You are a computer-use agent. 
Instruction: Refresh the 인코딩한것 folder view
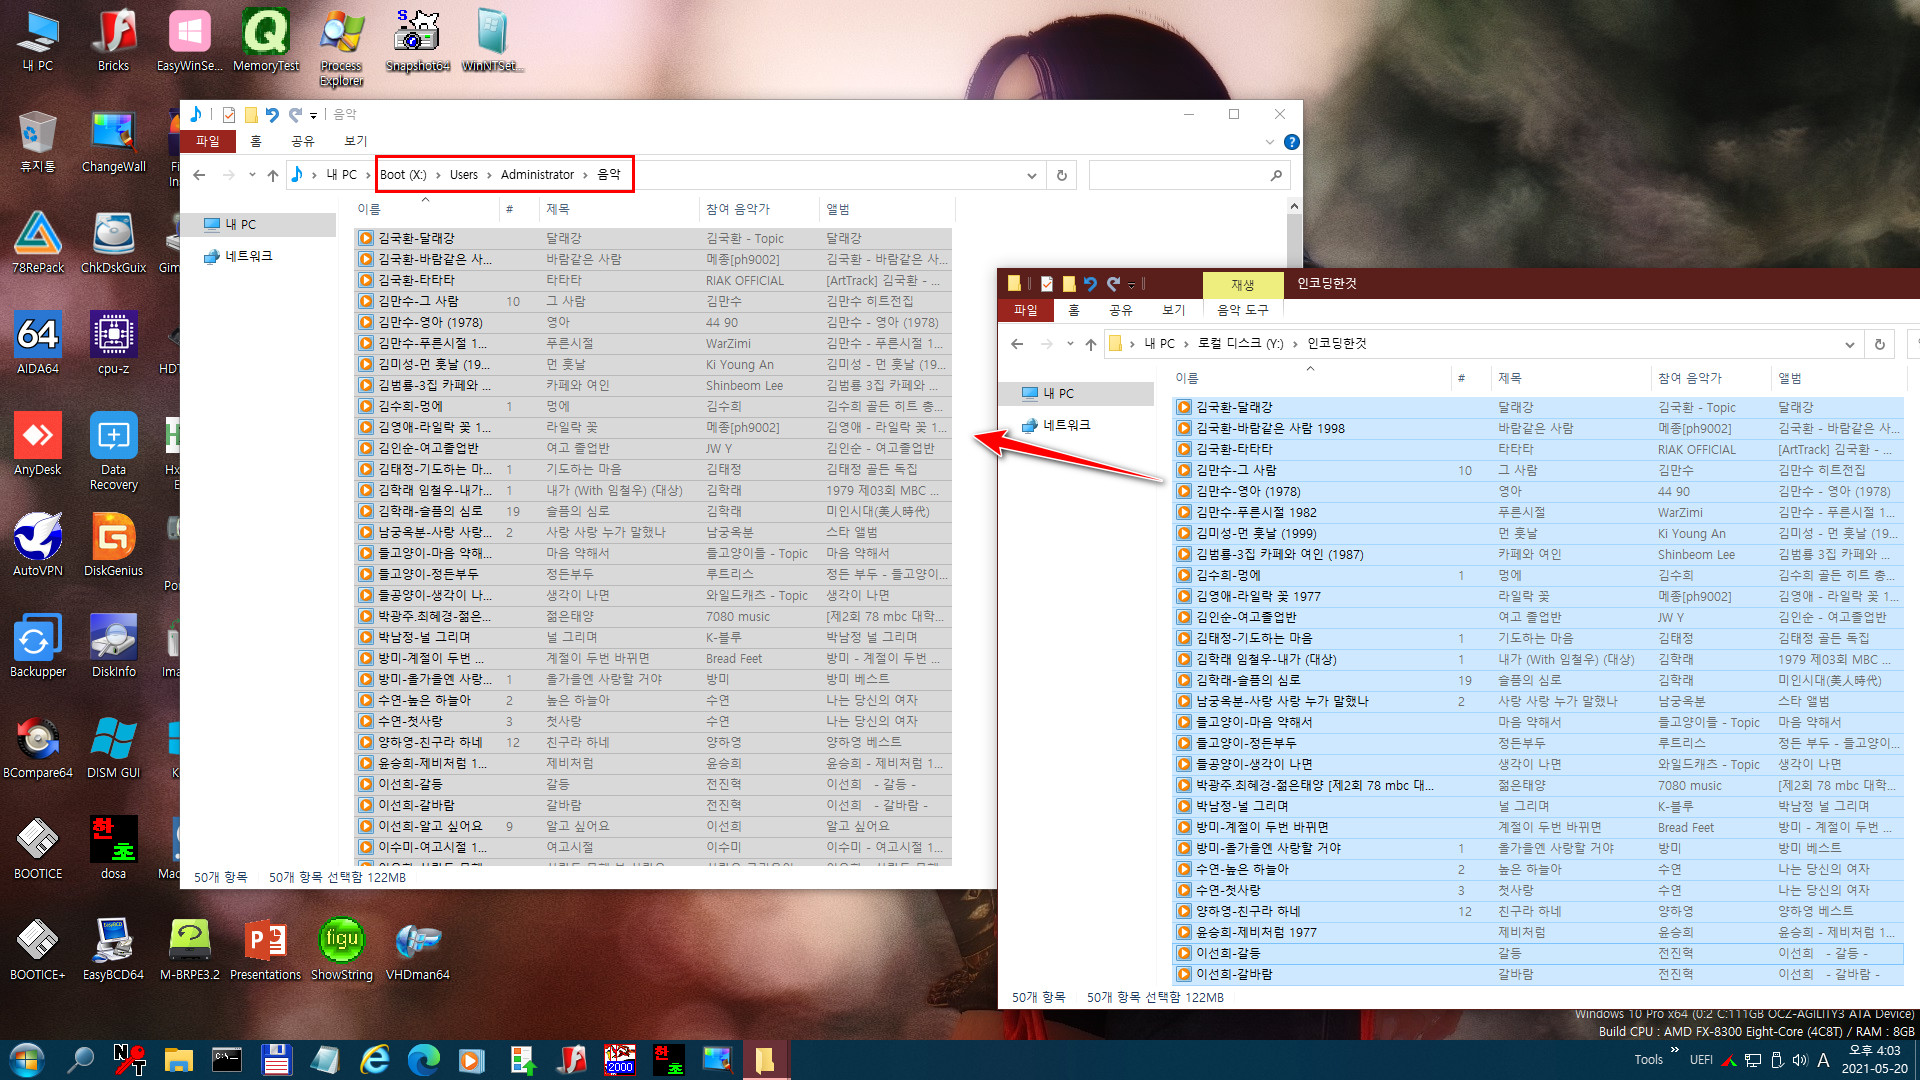tap(1879, 344)
